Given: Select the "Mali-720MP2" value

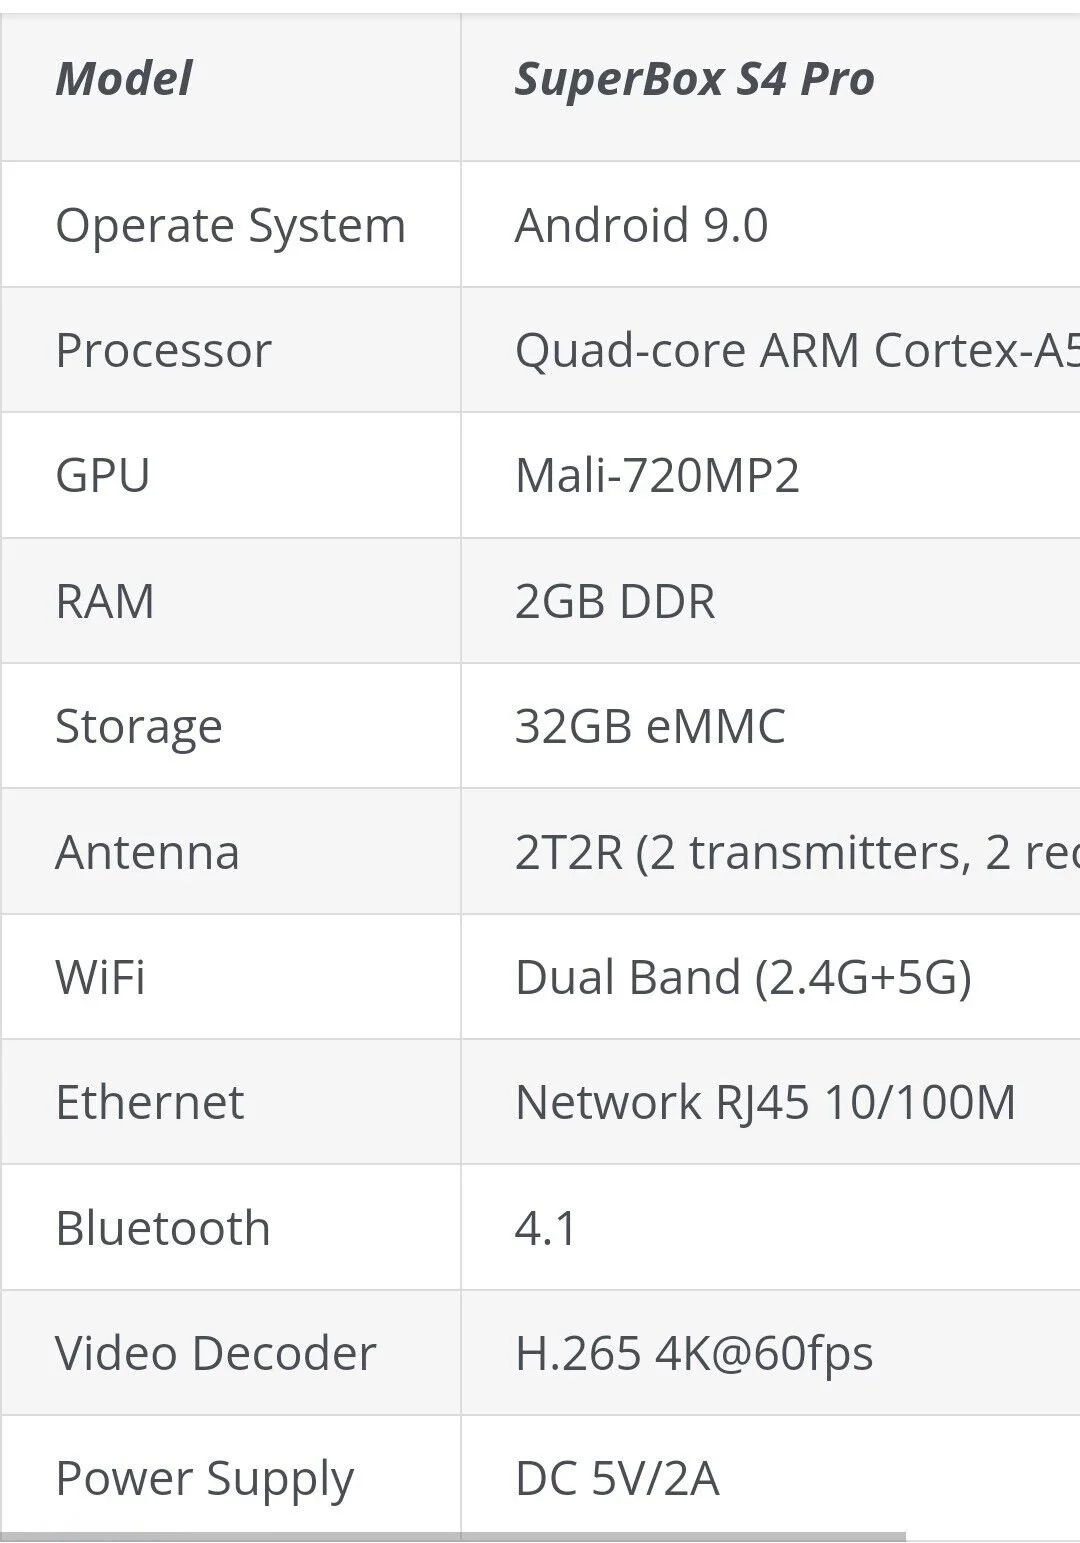Looking at the screenshot, I should (657, 475).
